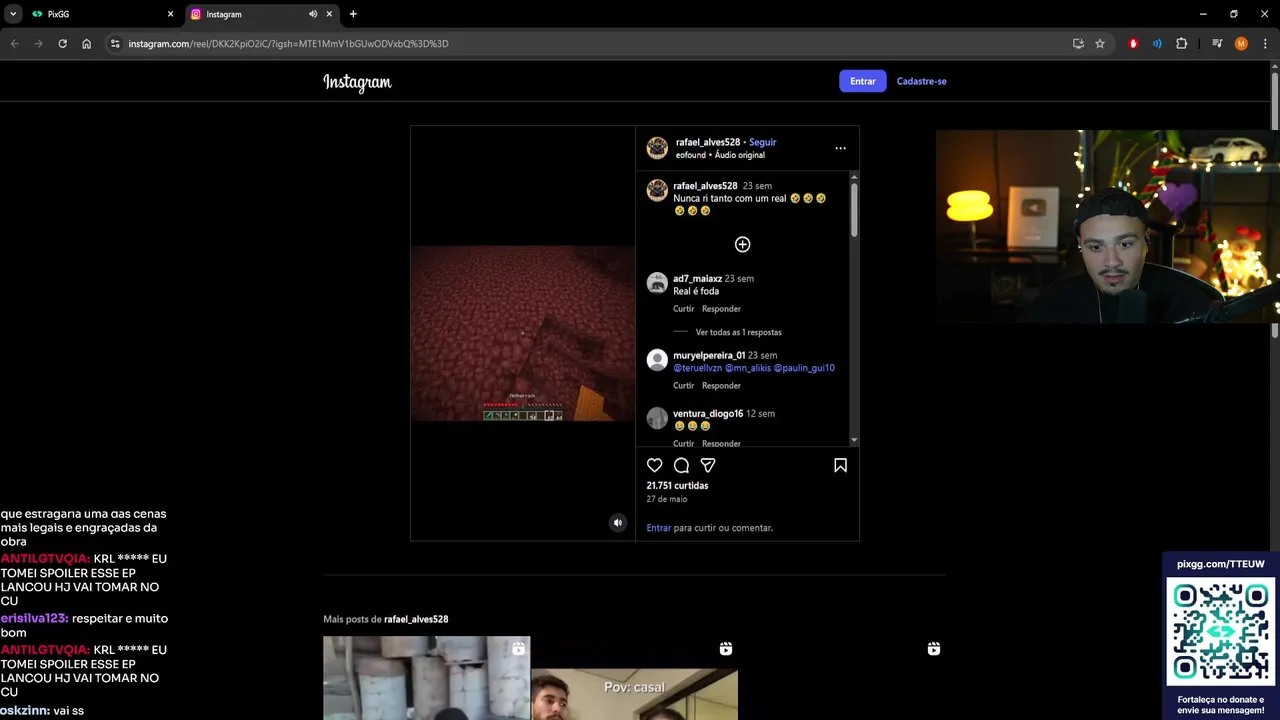This screenshot has height=720, width=1280.
Task: Open the @teruellvzn mention
Action: pyautogui.click(x=697, y=368)
